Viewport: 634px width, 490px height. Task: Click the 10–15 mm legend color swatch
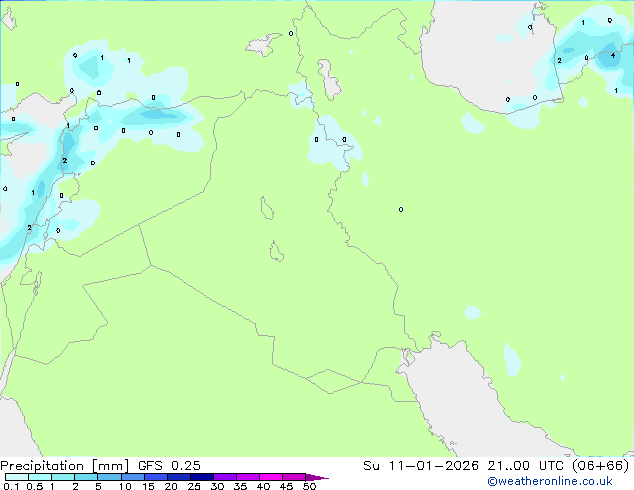(133, 477)
